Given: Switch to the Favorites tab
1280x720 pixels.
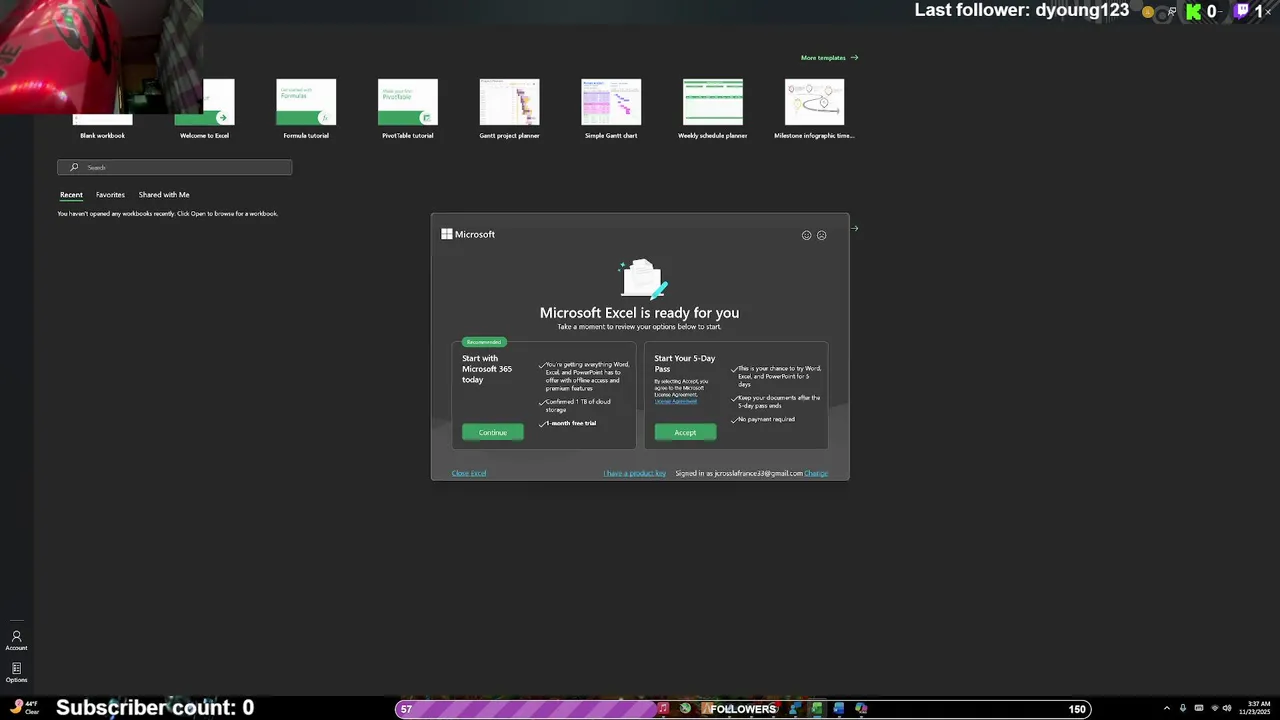Looking at the screenshot, I should 110,195.
